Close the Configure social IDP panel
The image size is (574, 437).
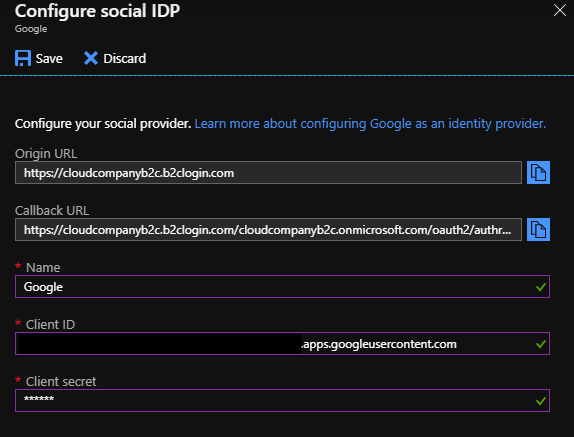click(560, 10)
